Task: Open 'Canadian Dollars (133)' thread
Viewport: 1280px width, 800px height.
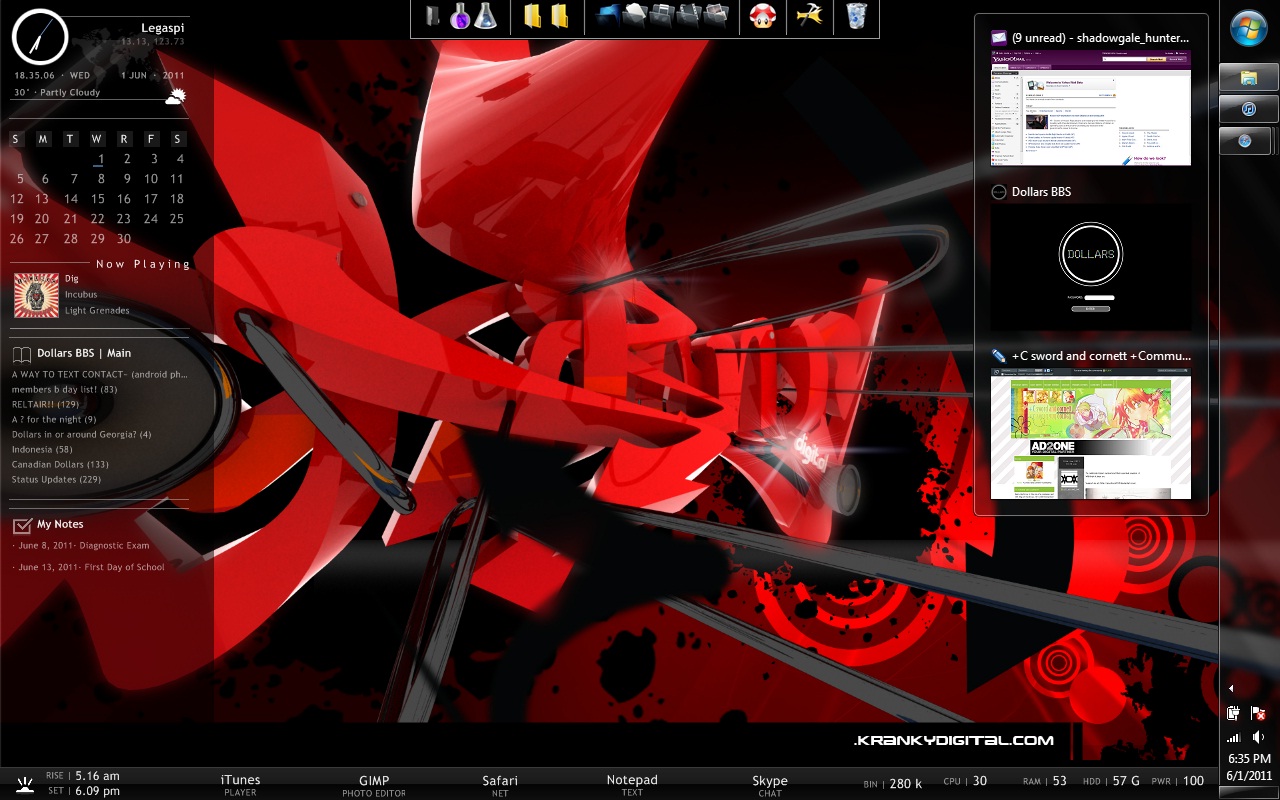Action: 60,464
